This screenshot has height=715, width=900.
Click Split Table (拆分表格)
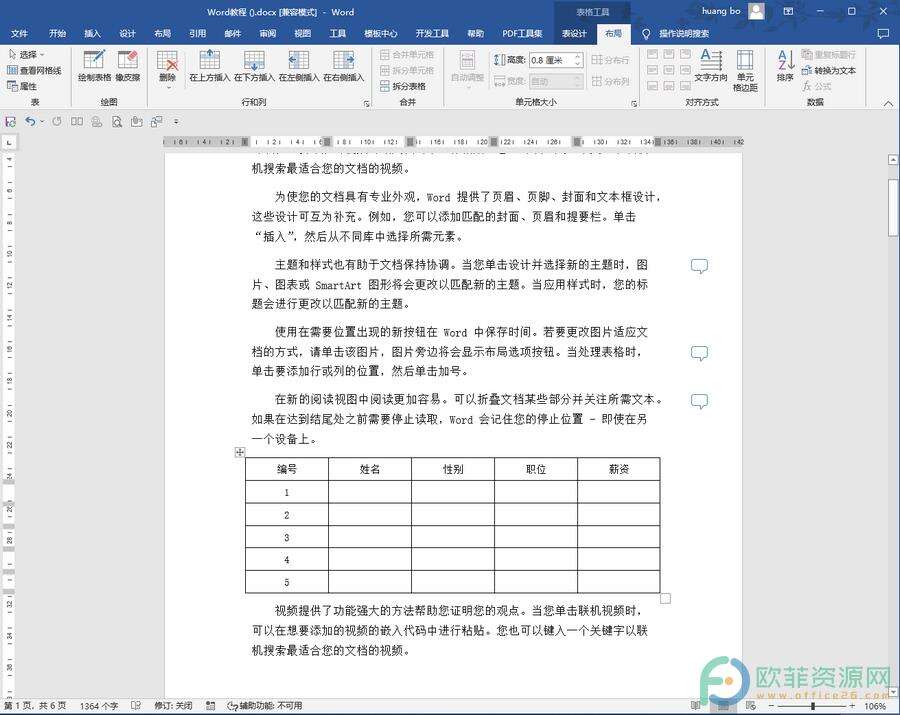coord(402,86)
